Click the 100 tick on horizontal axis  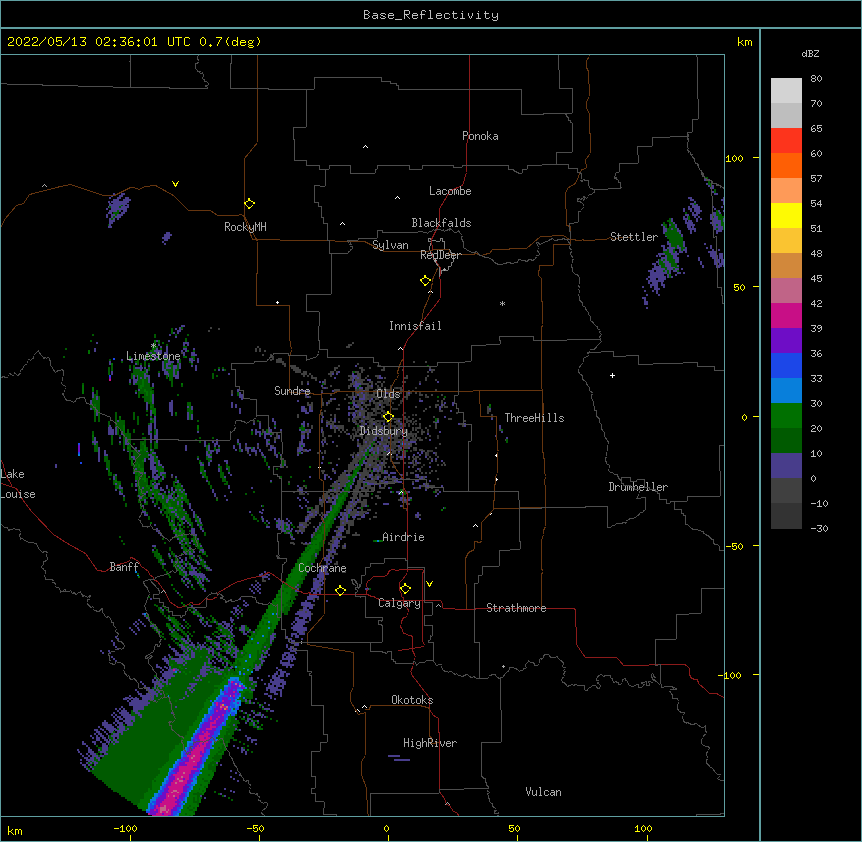pos(643,828)
